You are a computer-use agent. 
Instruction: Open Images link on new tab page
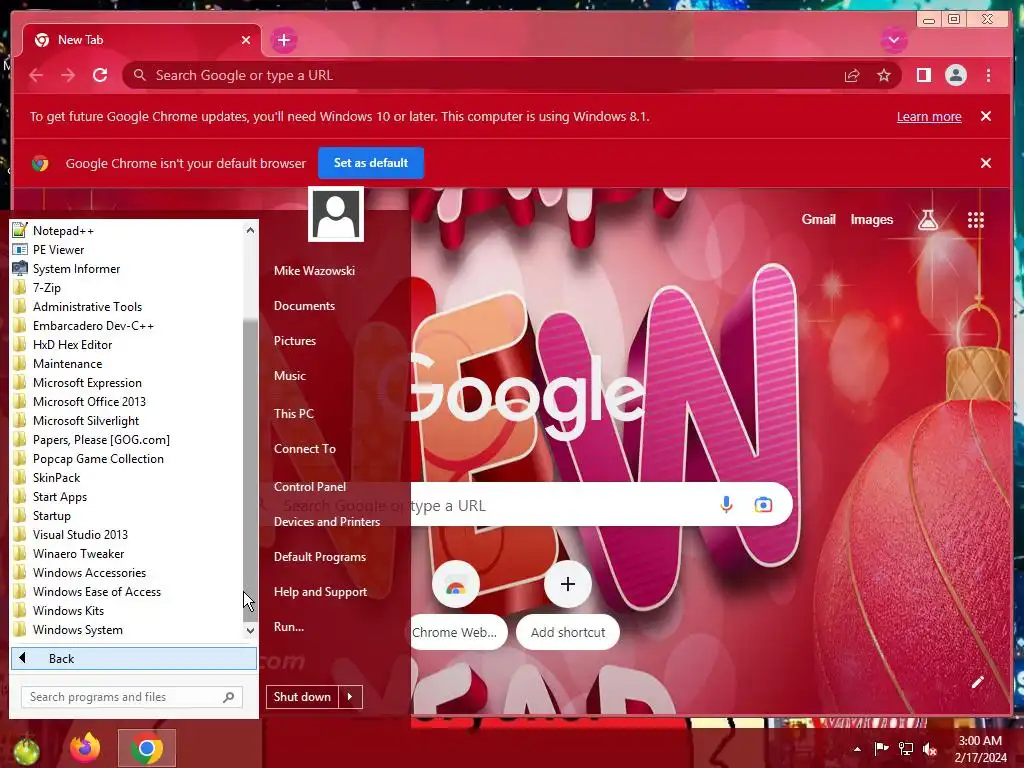point(871,219)
